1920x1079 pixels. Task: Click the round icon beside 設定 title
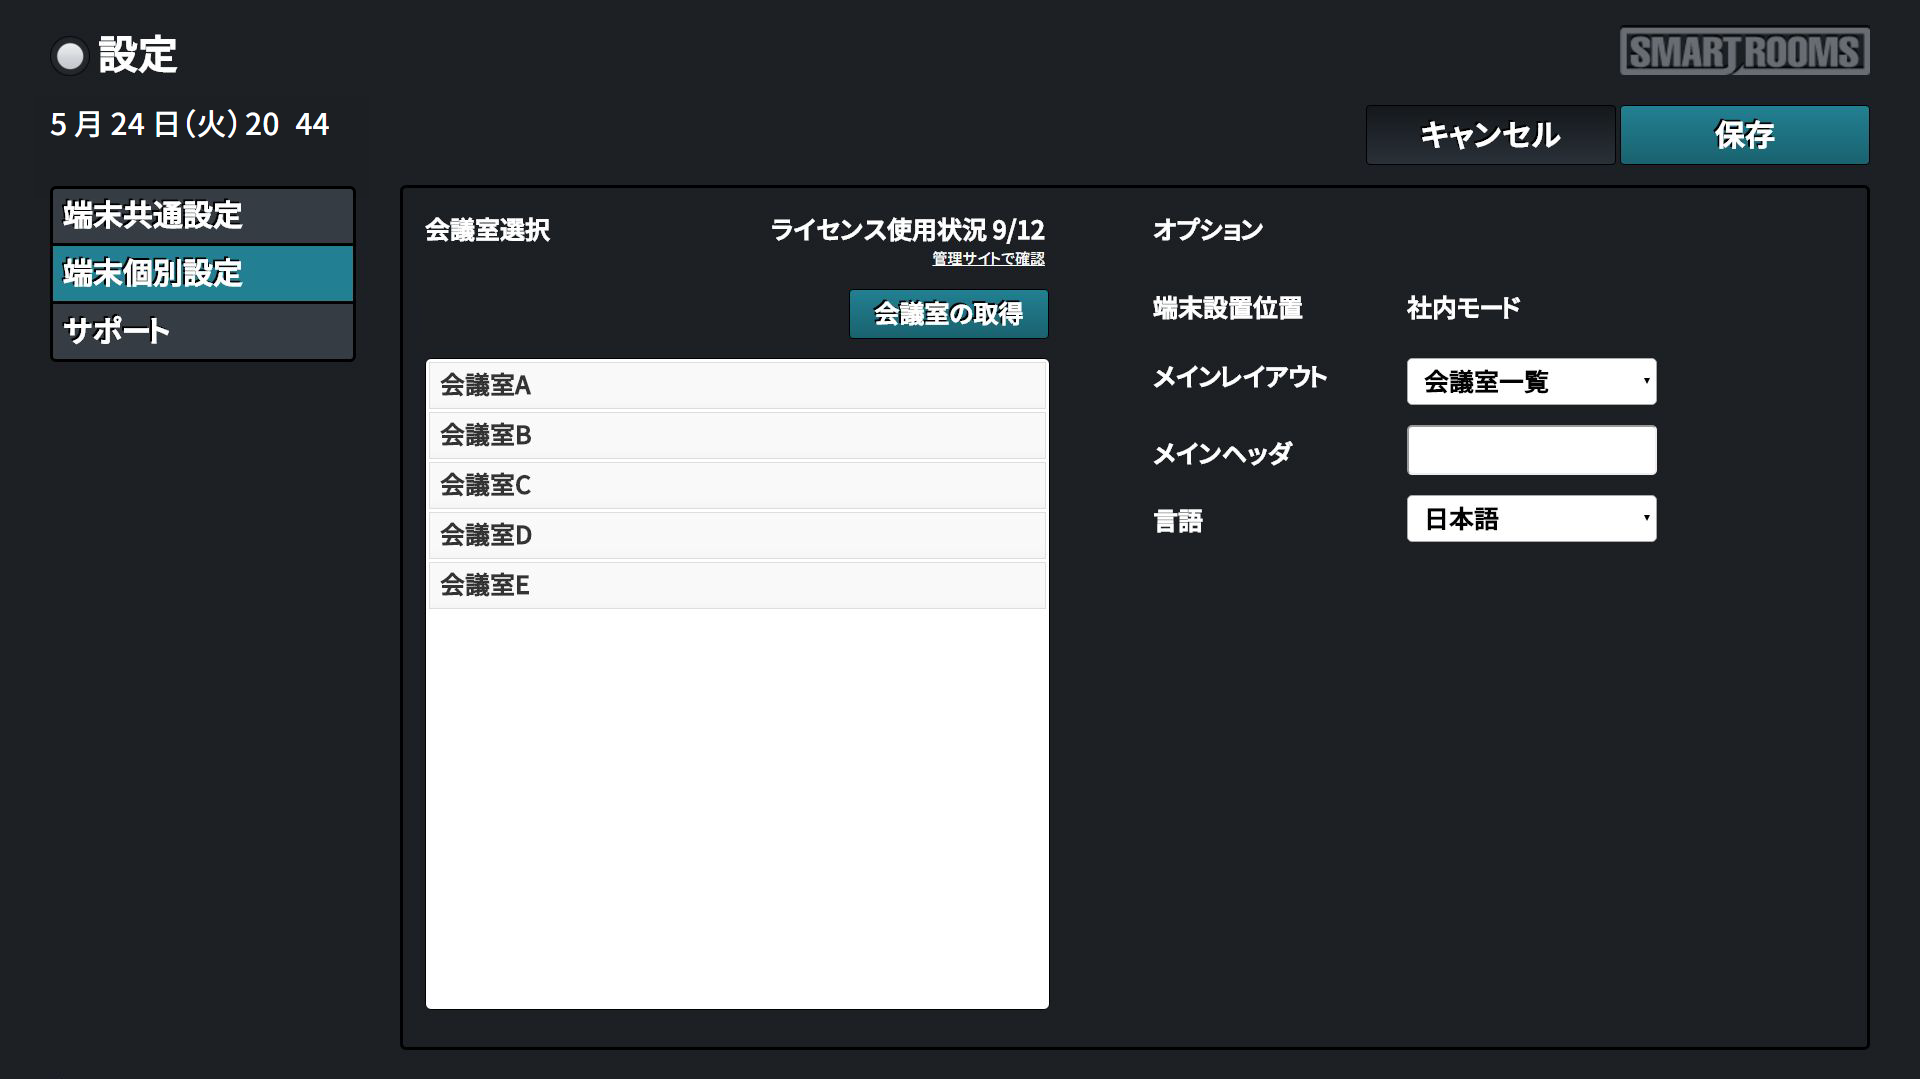pos(70,56)
